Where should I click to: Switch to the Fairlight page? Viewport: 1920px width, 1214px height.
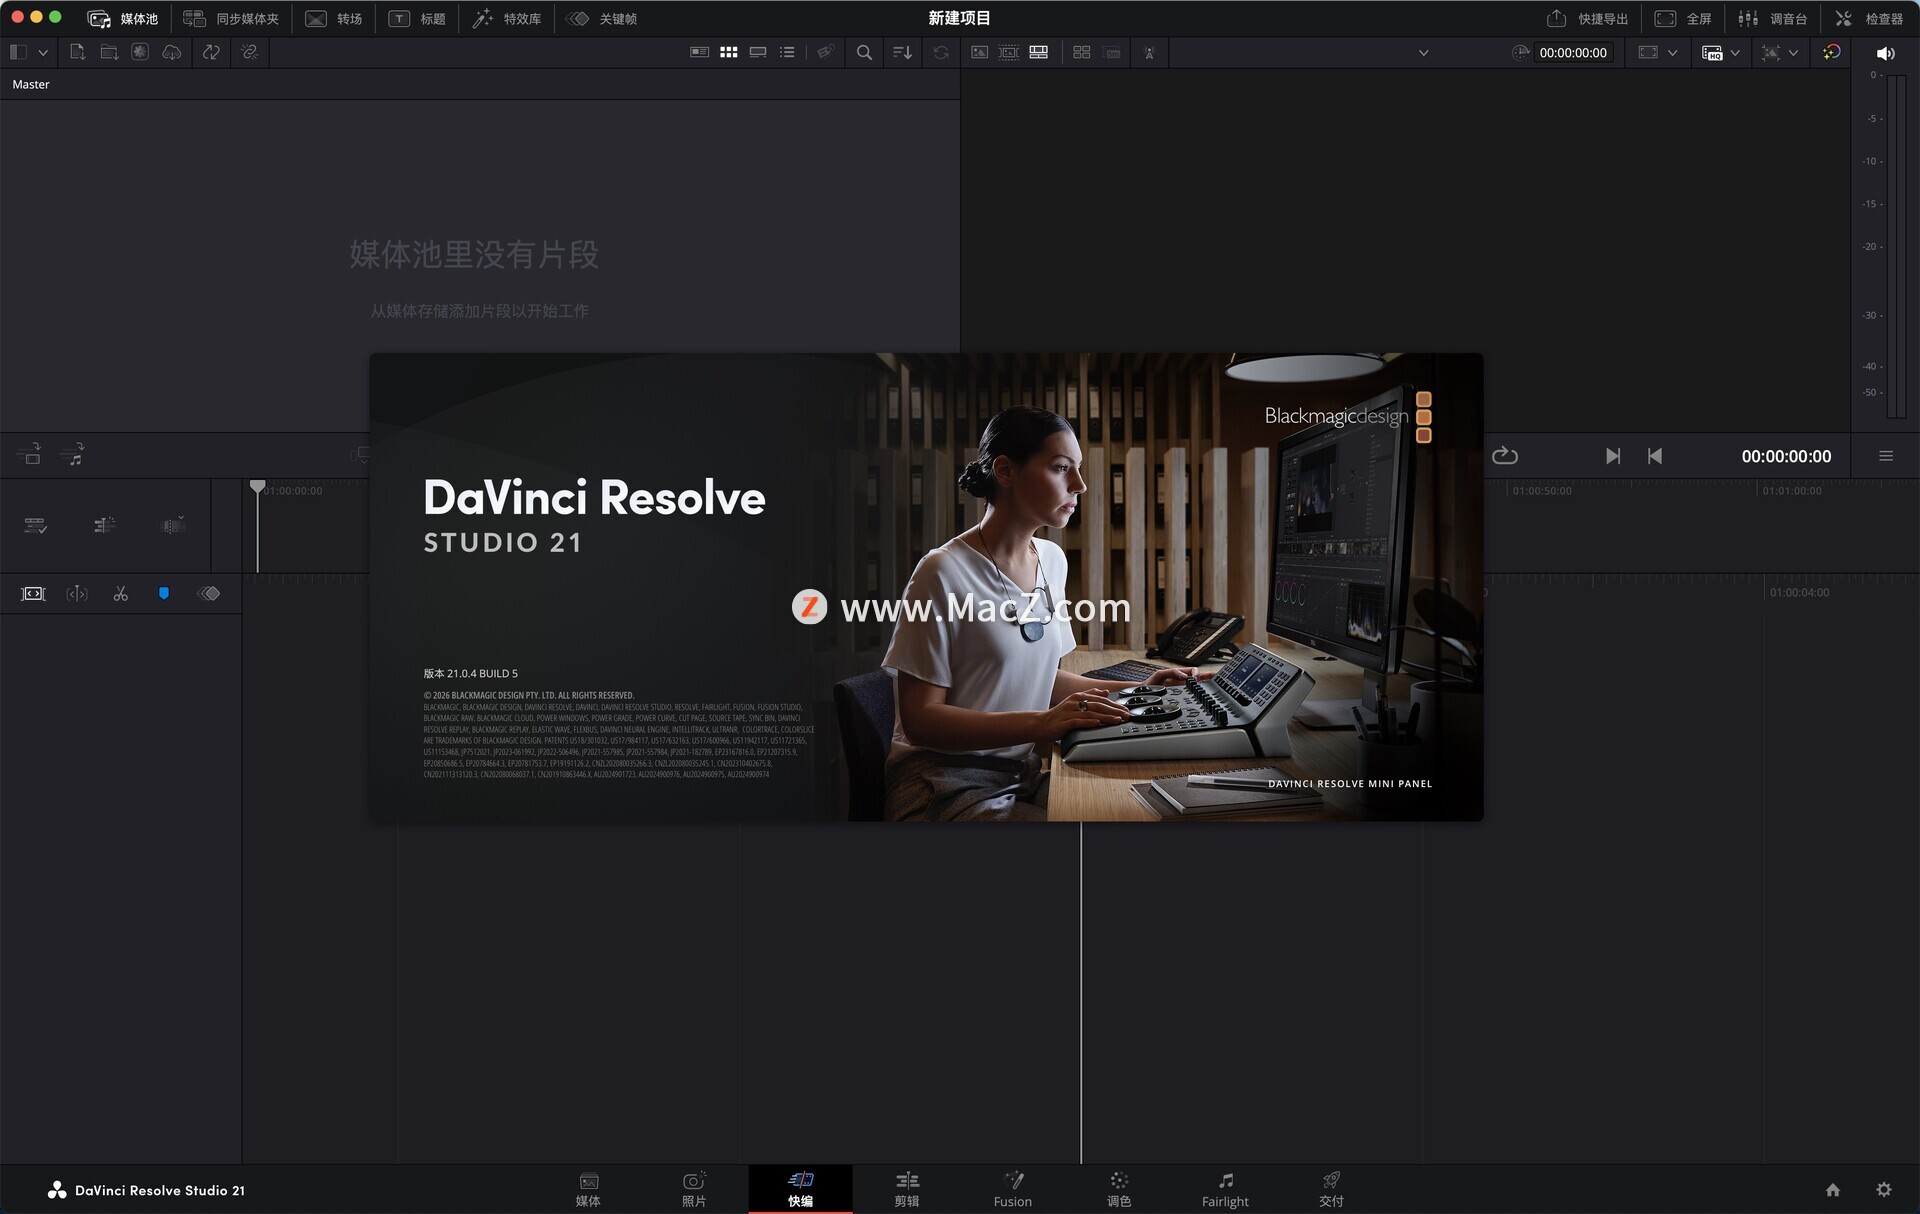point(1225,1190)
